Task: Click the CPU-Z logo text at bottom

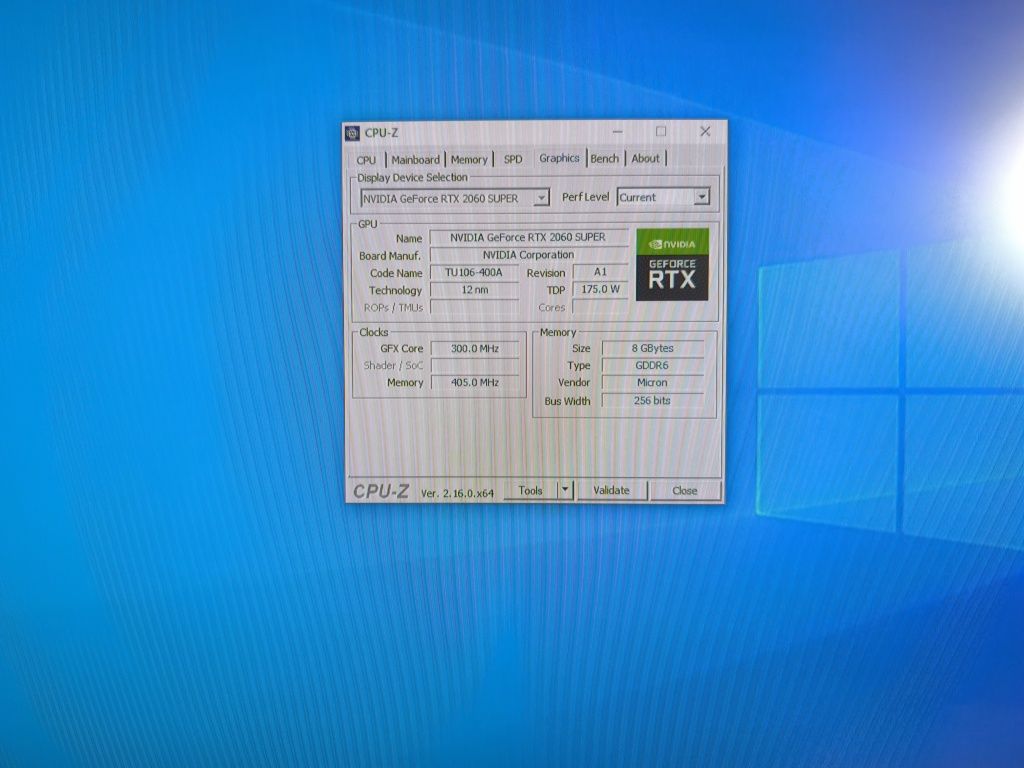Action: [381, 491]
